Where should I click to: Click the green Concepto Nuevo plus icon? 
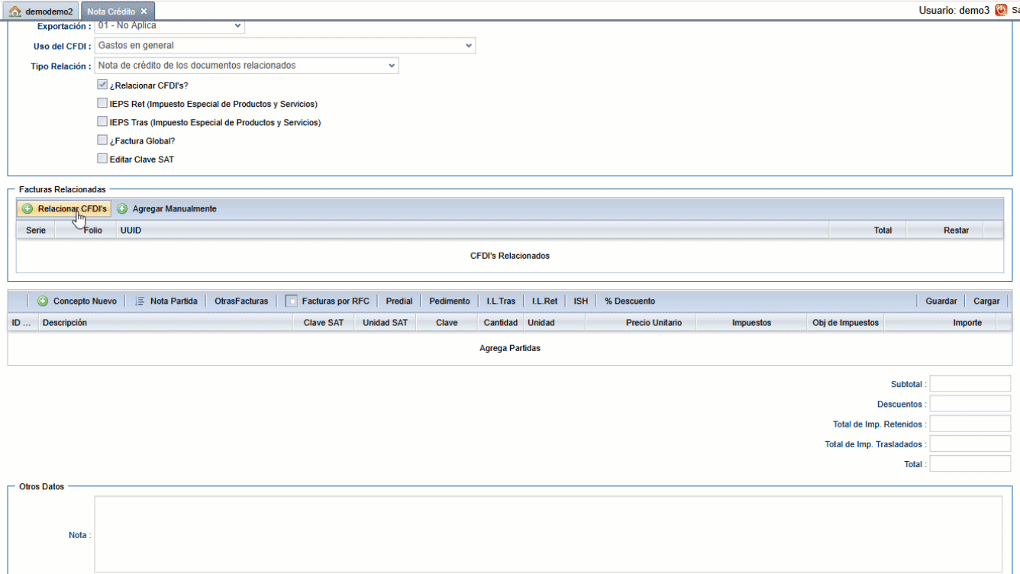(43, 301)
